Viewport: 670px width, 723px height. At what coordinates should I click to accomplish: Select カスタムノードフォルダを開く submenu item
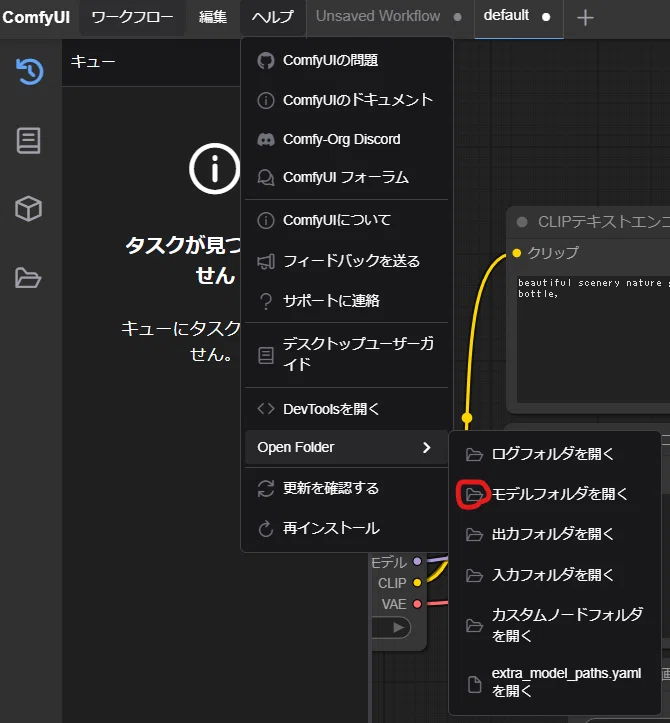pyautogui.click(x=555, y=625)
